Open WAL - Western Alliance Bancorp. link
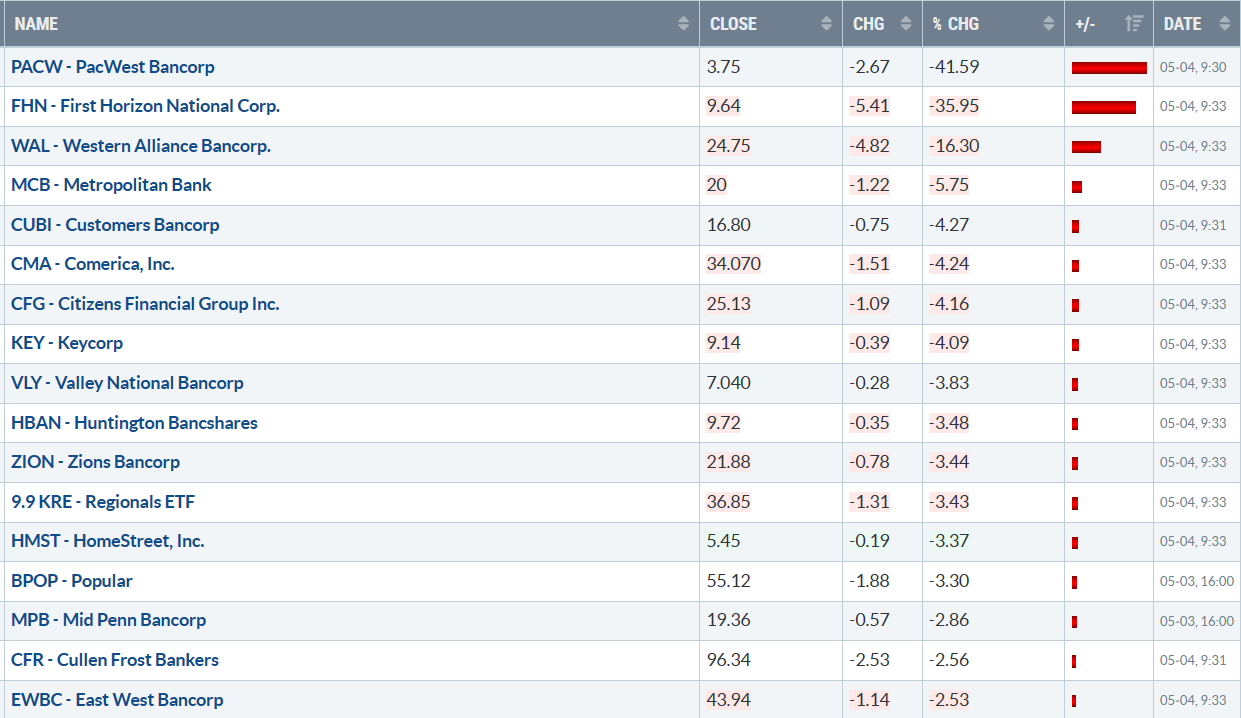This screenshot has height=718, width=1241. (x=141, y=146)
